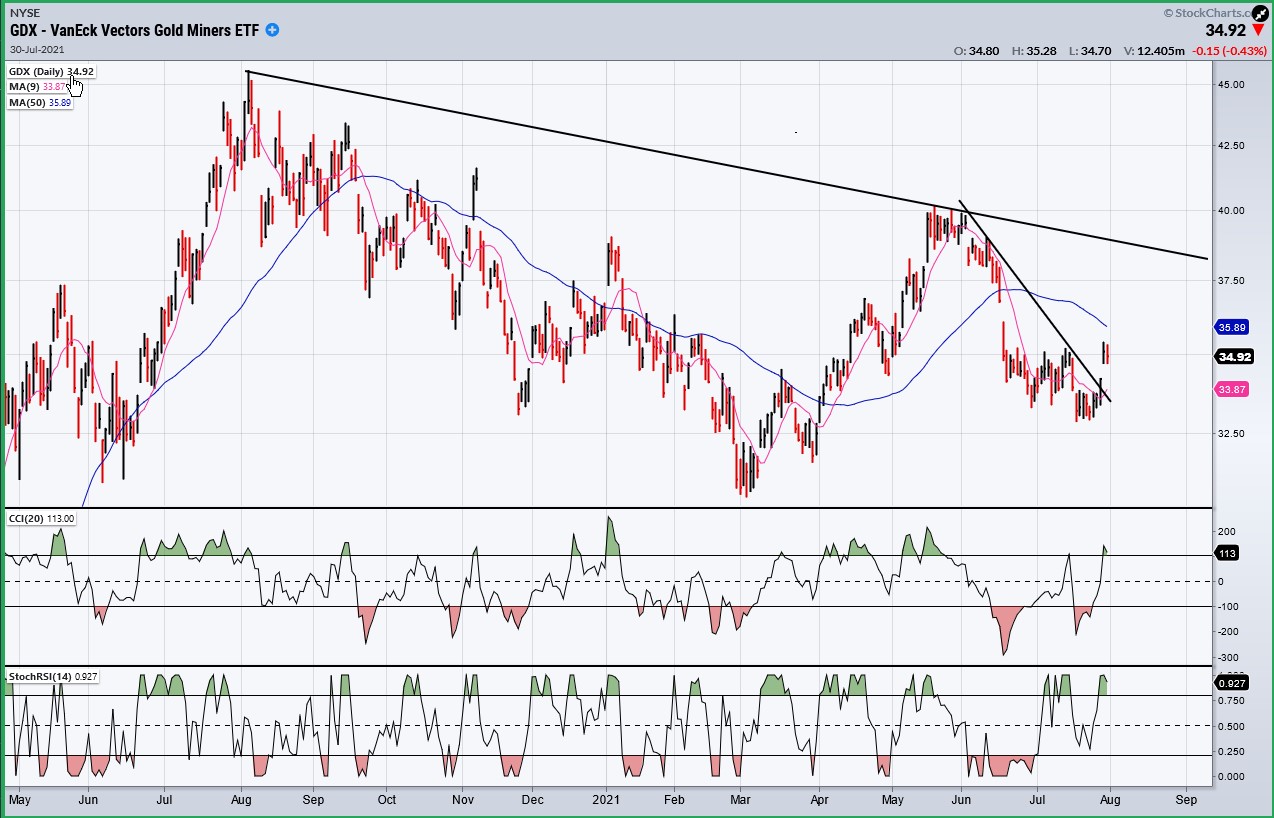Image resolution: width=1274 pixels, height=818 pixels.
Task: Click the CCI(20) 113.00 indicator label
Action: tap(41, 518)
